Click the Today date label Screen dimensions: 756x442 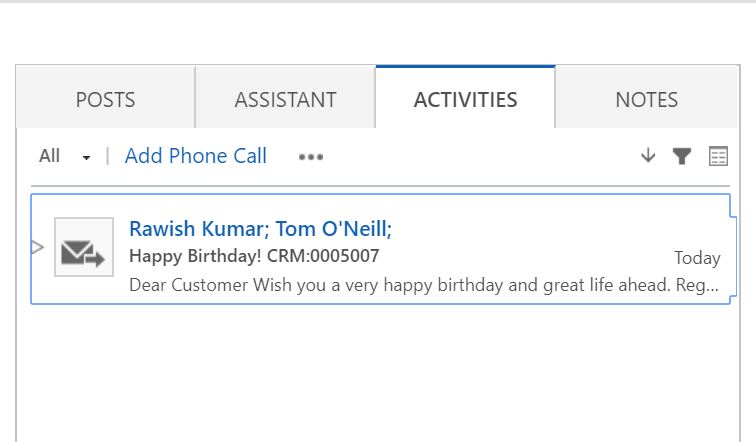click(x=697, y=258)
